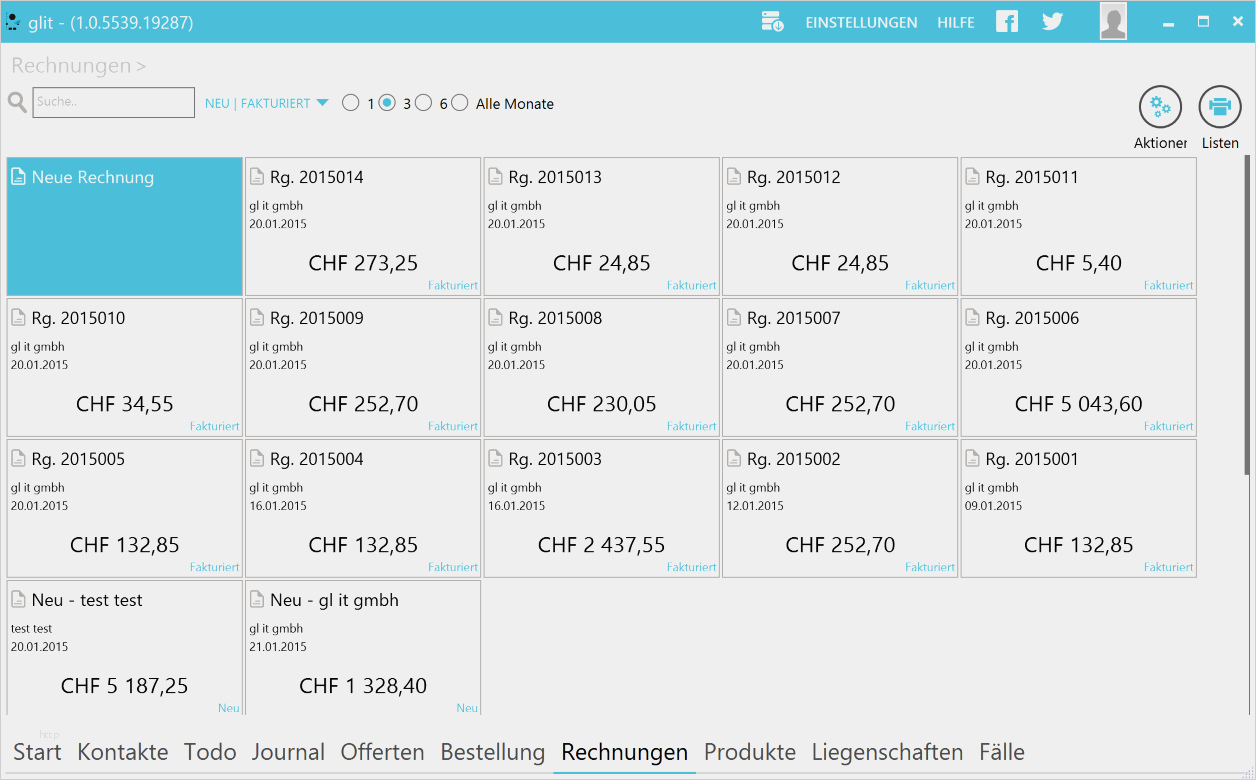This screenshot has height=780, width=1256.
Task: Click the Aktionen gears icon
Action: tap(1160, 107)
